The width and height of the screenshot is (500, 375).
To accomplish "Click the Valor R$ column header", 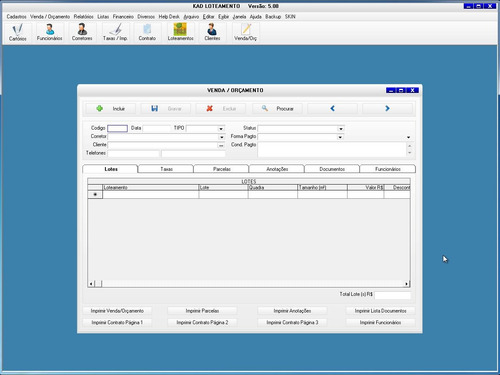I will [366, 188].
